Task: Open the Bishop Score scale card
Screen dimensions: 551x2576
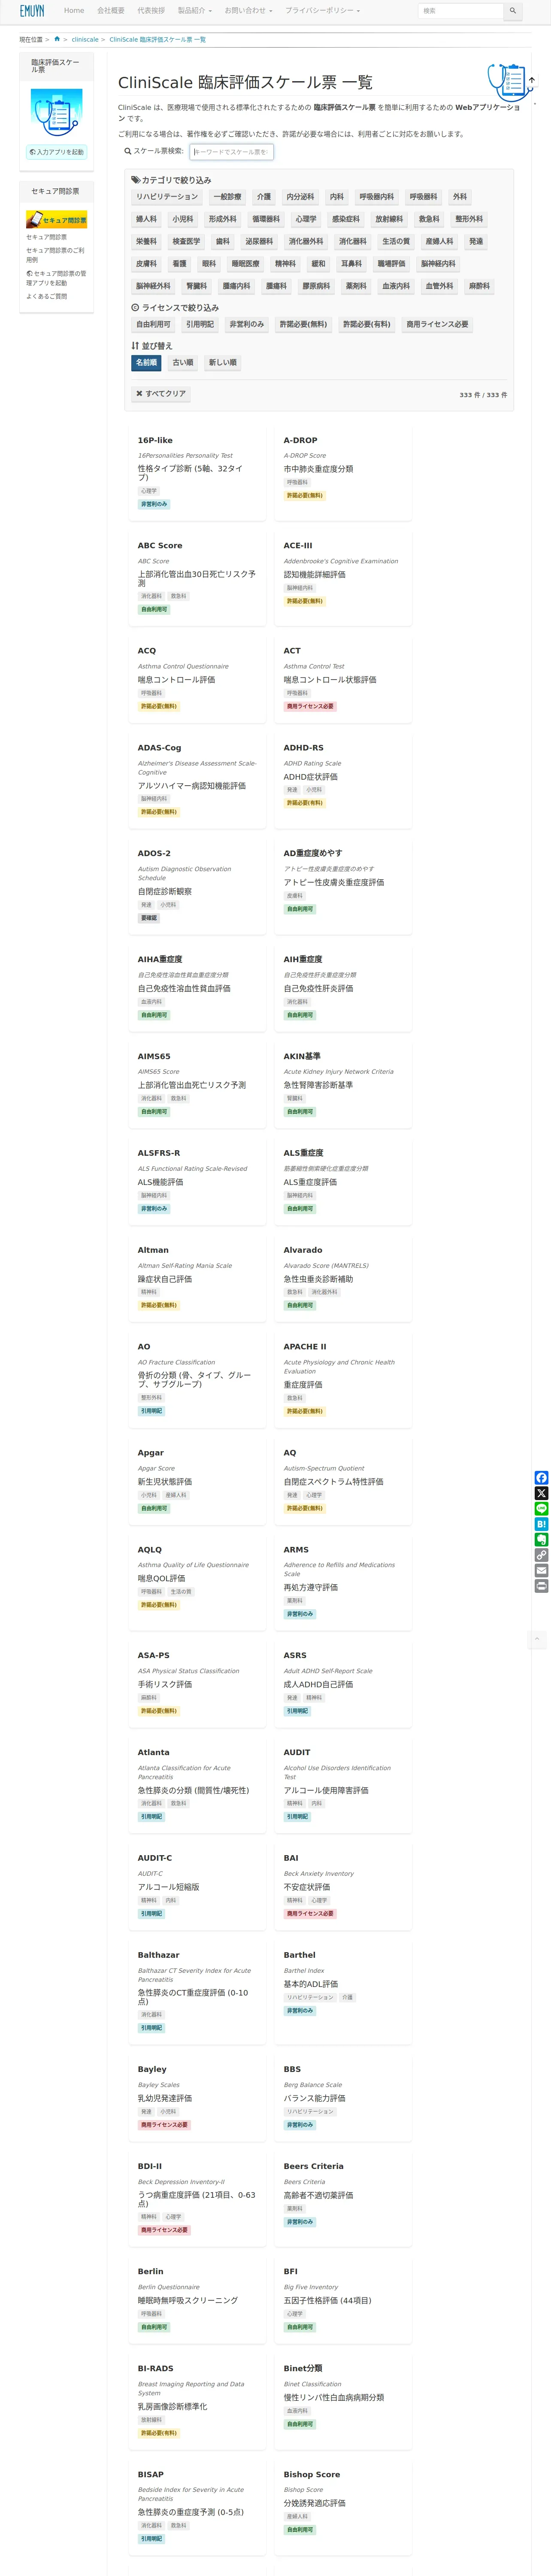Action: coord(343,2507)
